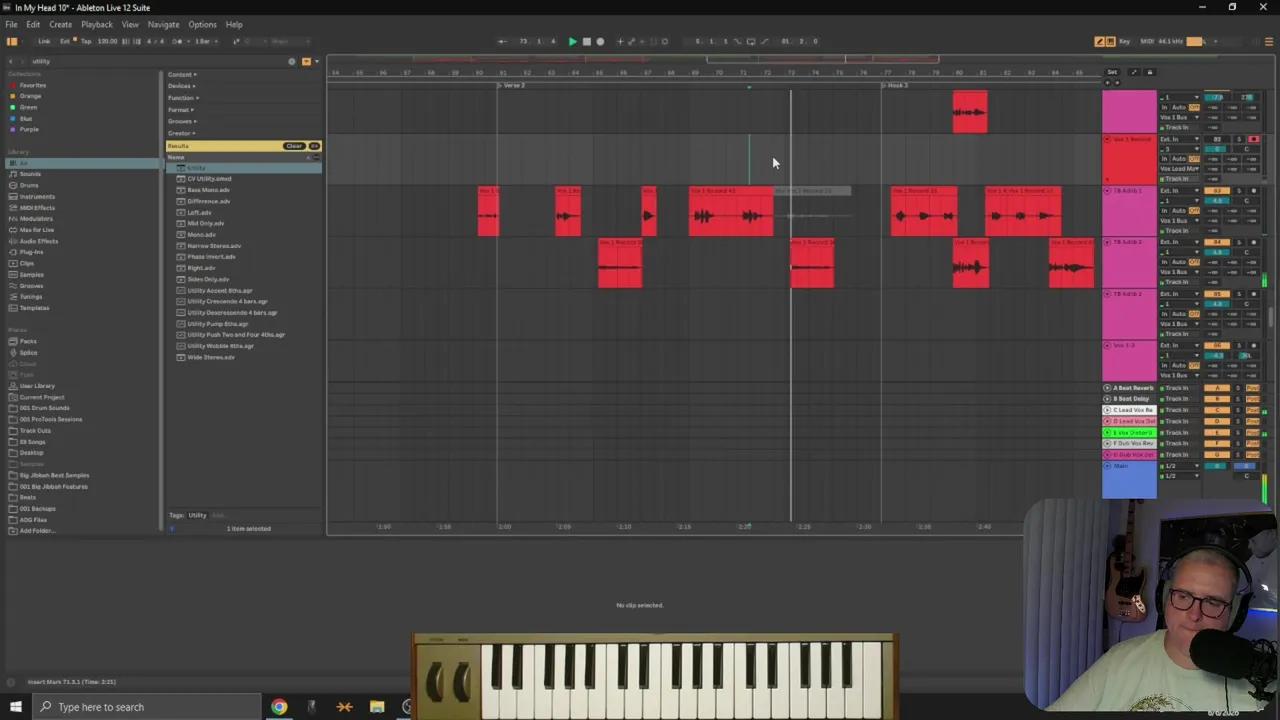
Task: Select the Green collection label
Action: click(28, 107)
